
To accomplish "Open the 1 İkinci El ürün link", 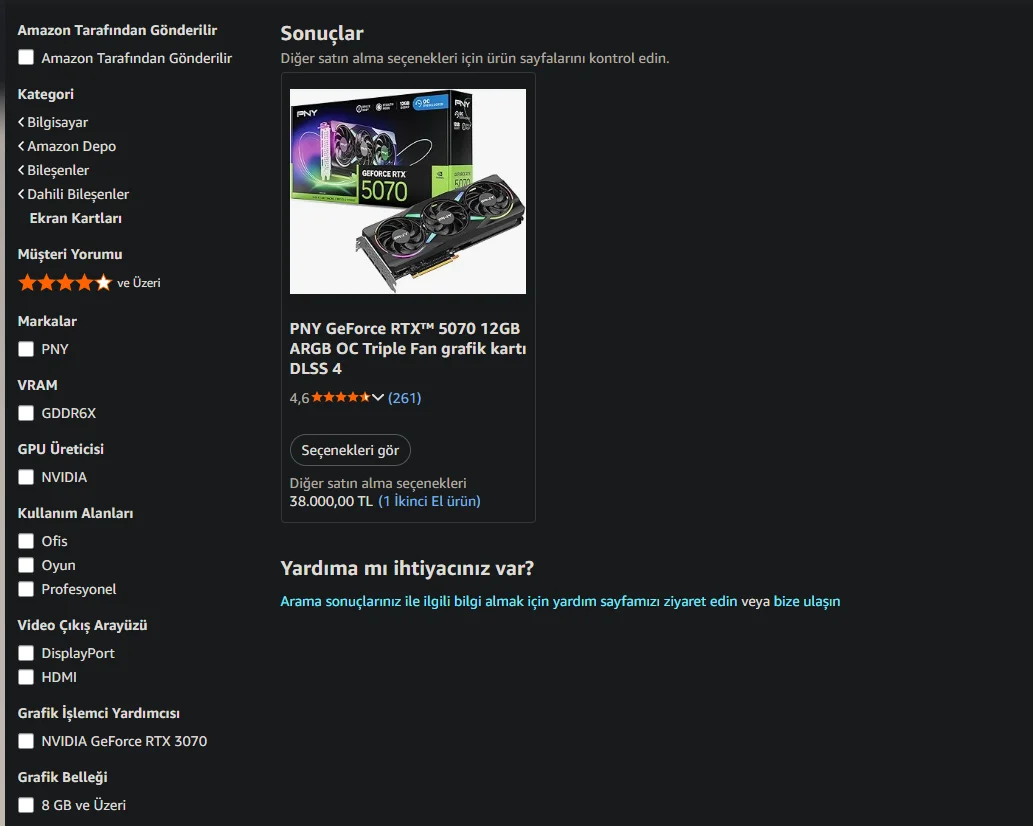I will click(x=430, y=501).
